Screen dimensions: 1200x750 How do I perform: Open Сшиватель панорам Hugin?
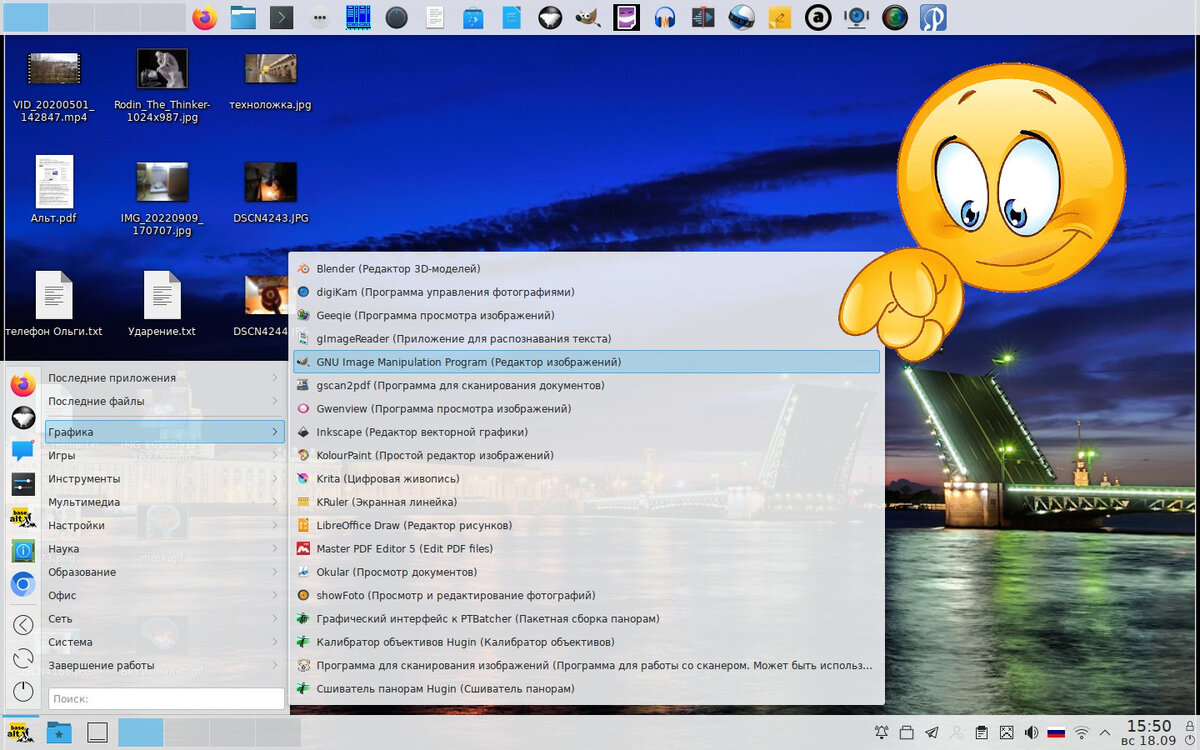(x=586, y=689)
